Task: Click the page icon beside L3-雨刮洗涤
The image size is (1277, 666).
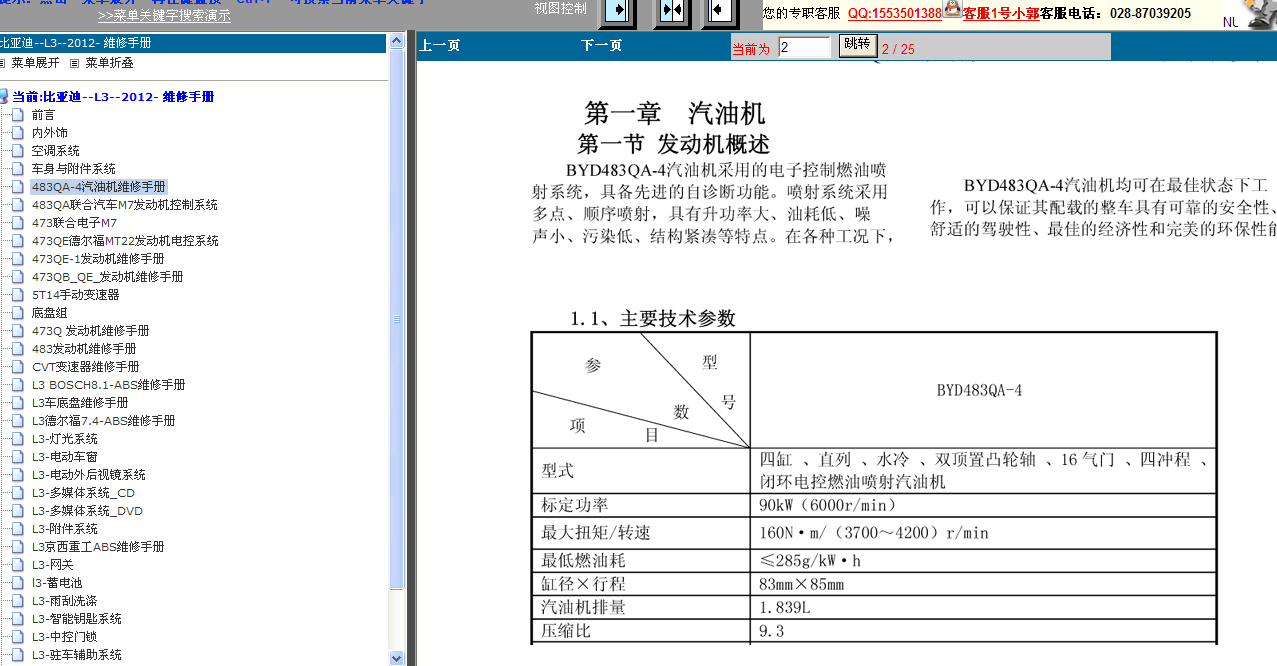Action: pos(17,601)
